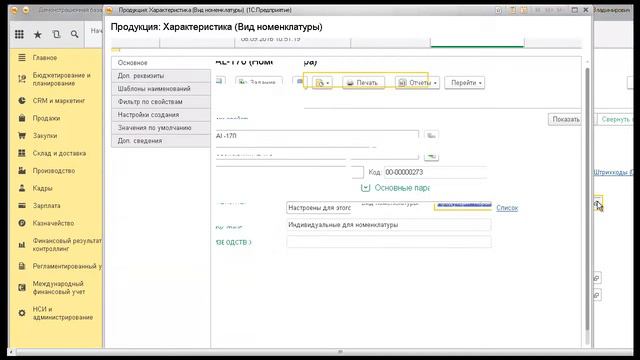Click the search magnifier icon
The height and width of the screenshot is (360, 640).
(x=74, y=35)
